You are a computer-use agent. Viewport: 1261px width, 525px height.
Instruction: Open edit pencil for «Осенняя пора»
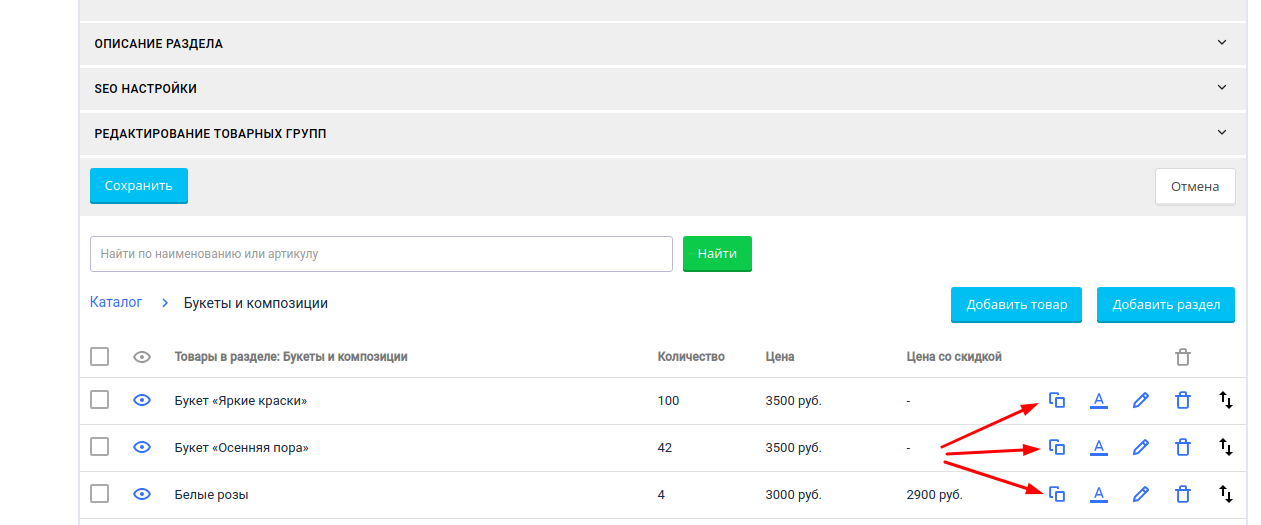pyautogui.click(x=1140, y=447)
